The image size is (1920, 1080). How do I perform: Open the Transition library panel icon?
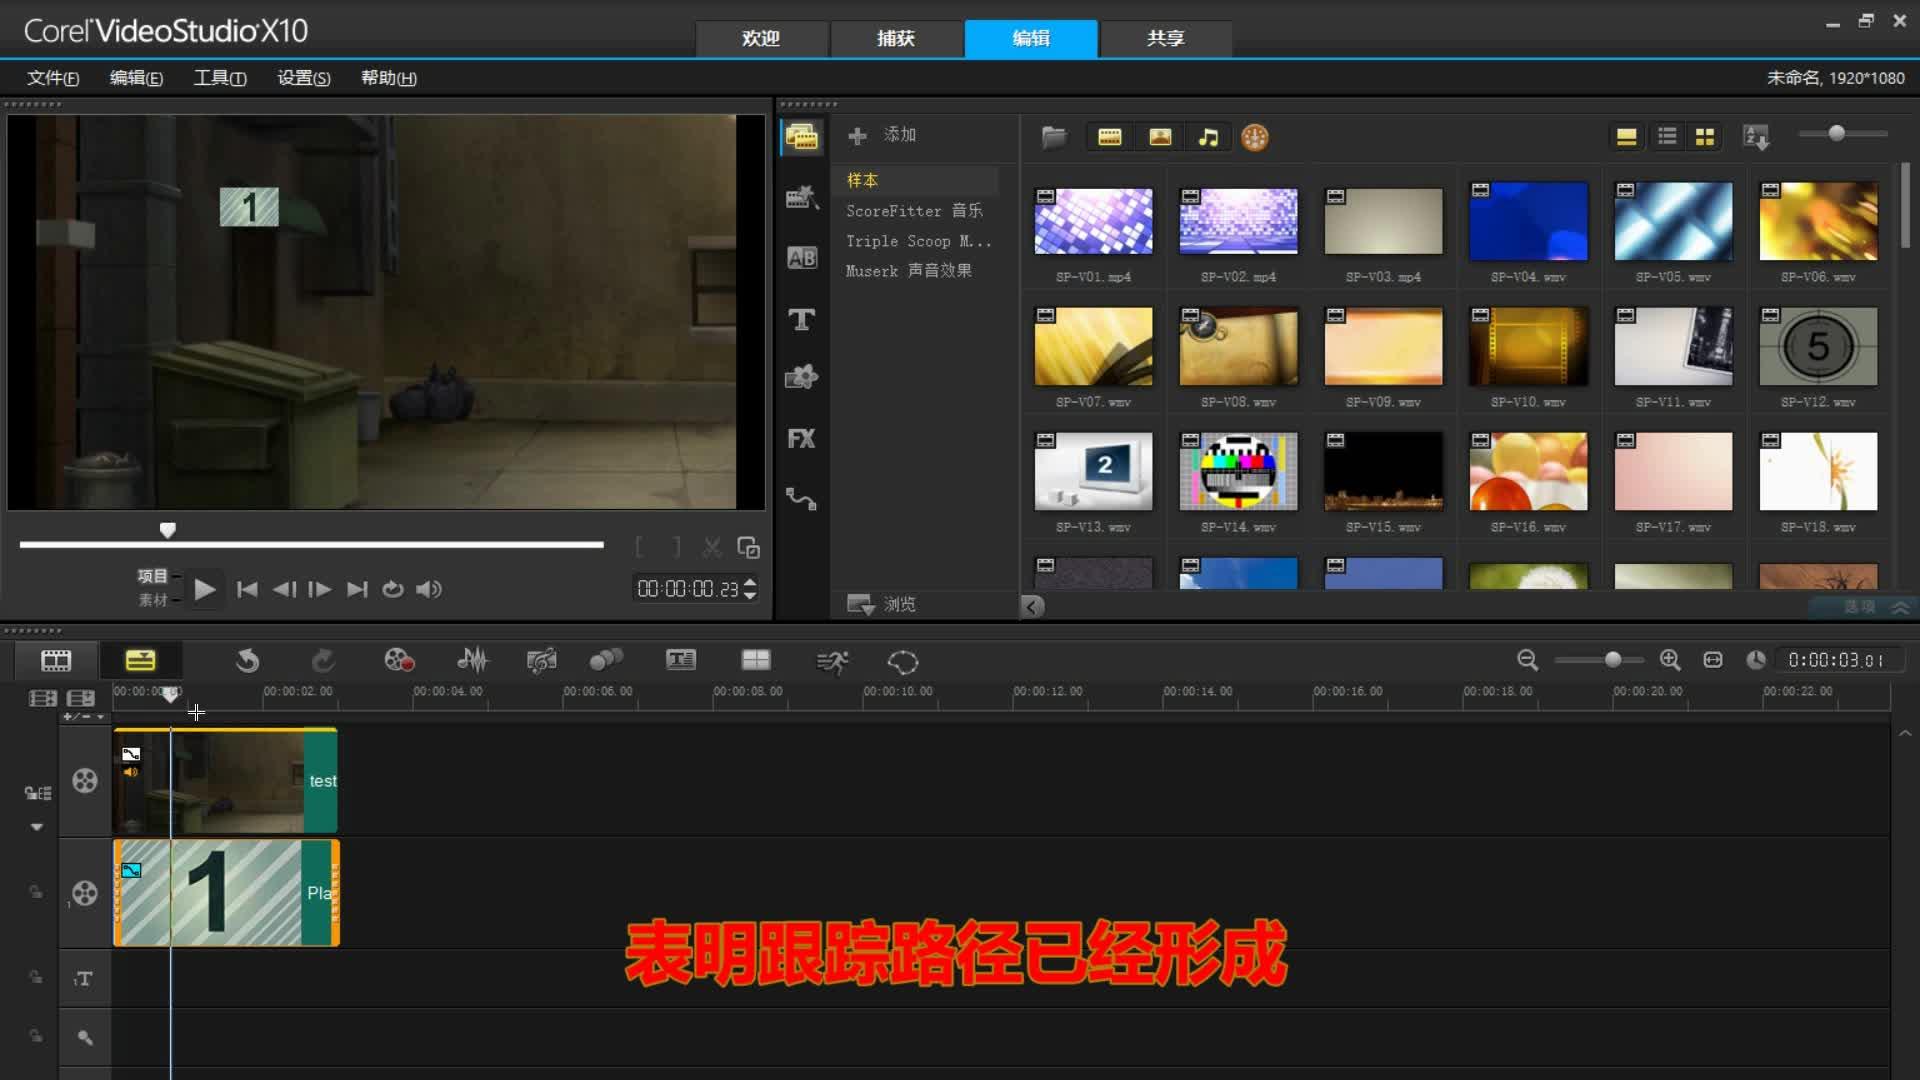pos(801,258)
